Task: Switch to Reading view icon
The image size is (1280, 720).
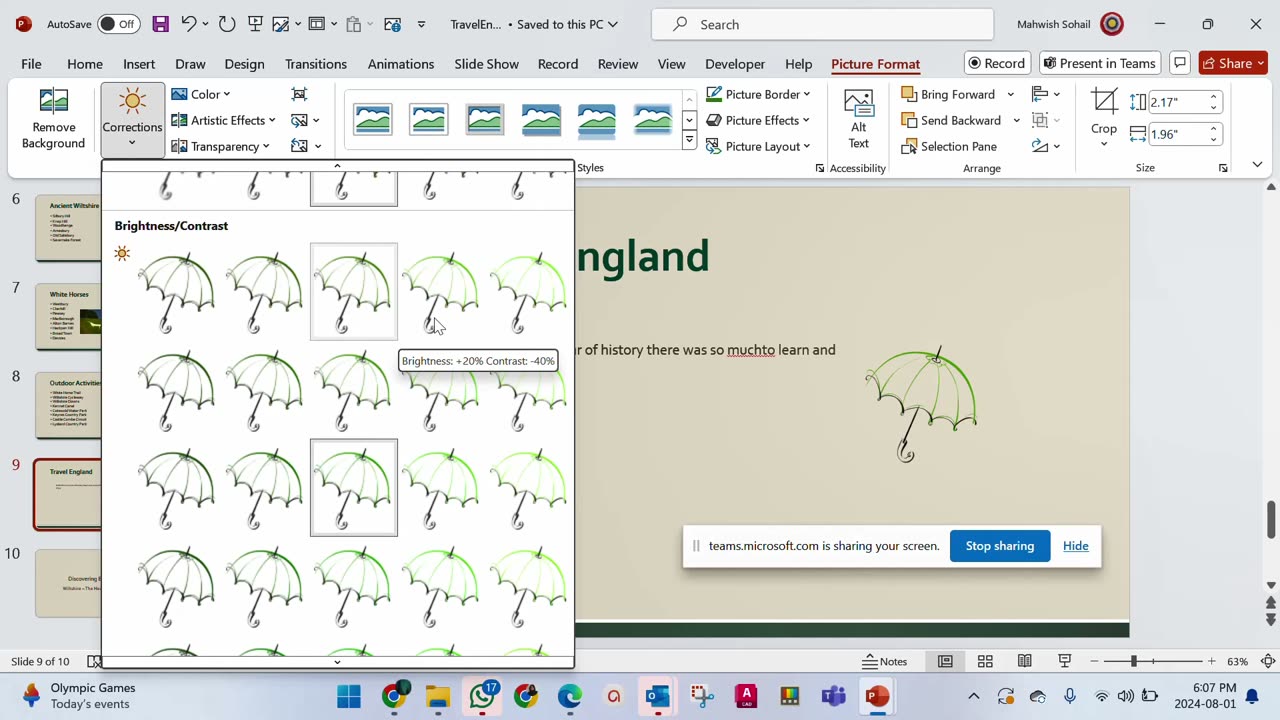Action: pos(1025,661)
